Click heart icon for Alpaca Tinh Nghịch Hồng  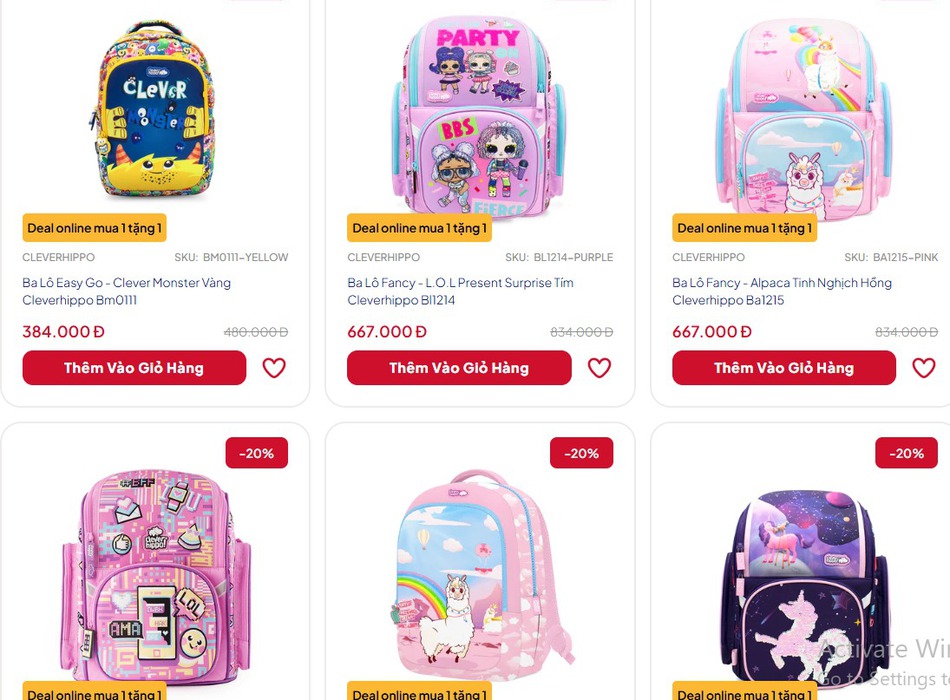point(924,367)
